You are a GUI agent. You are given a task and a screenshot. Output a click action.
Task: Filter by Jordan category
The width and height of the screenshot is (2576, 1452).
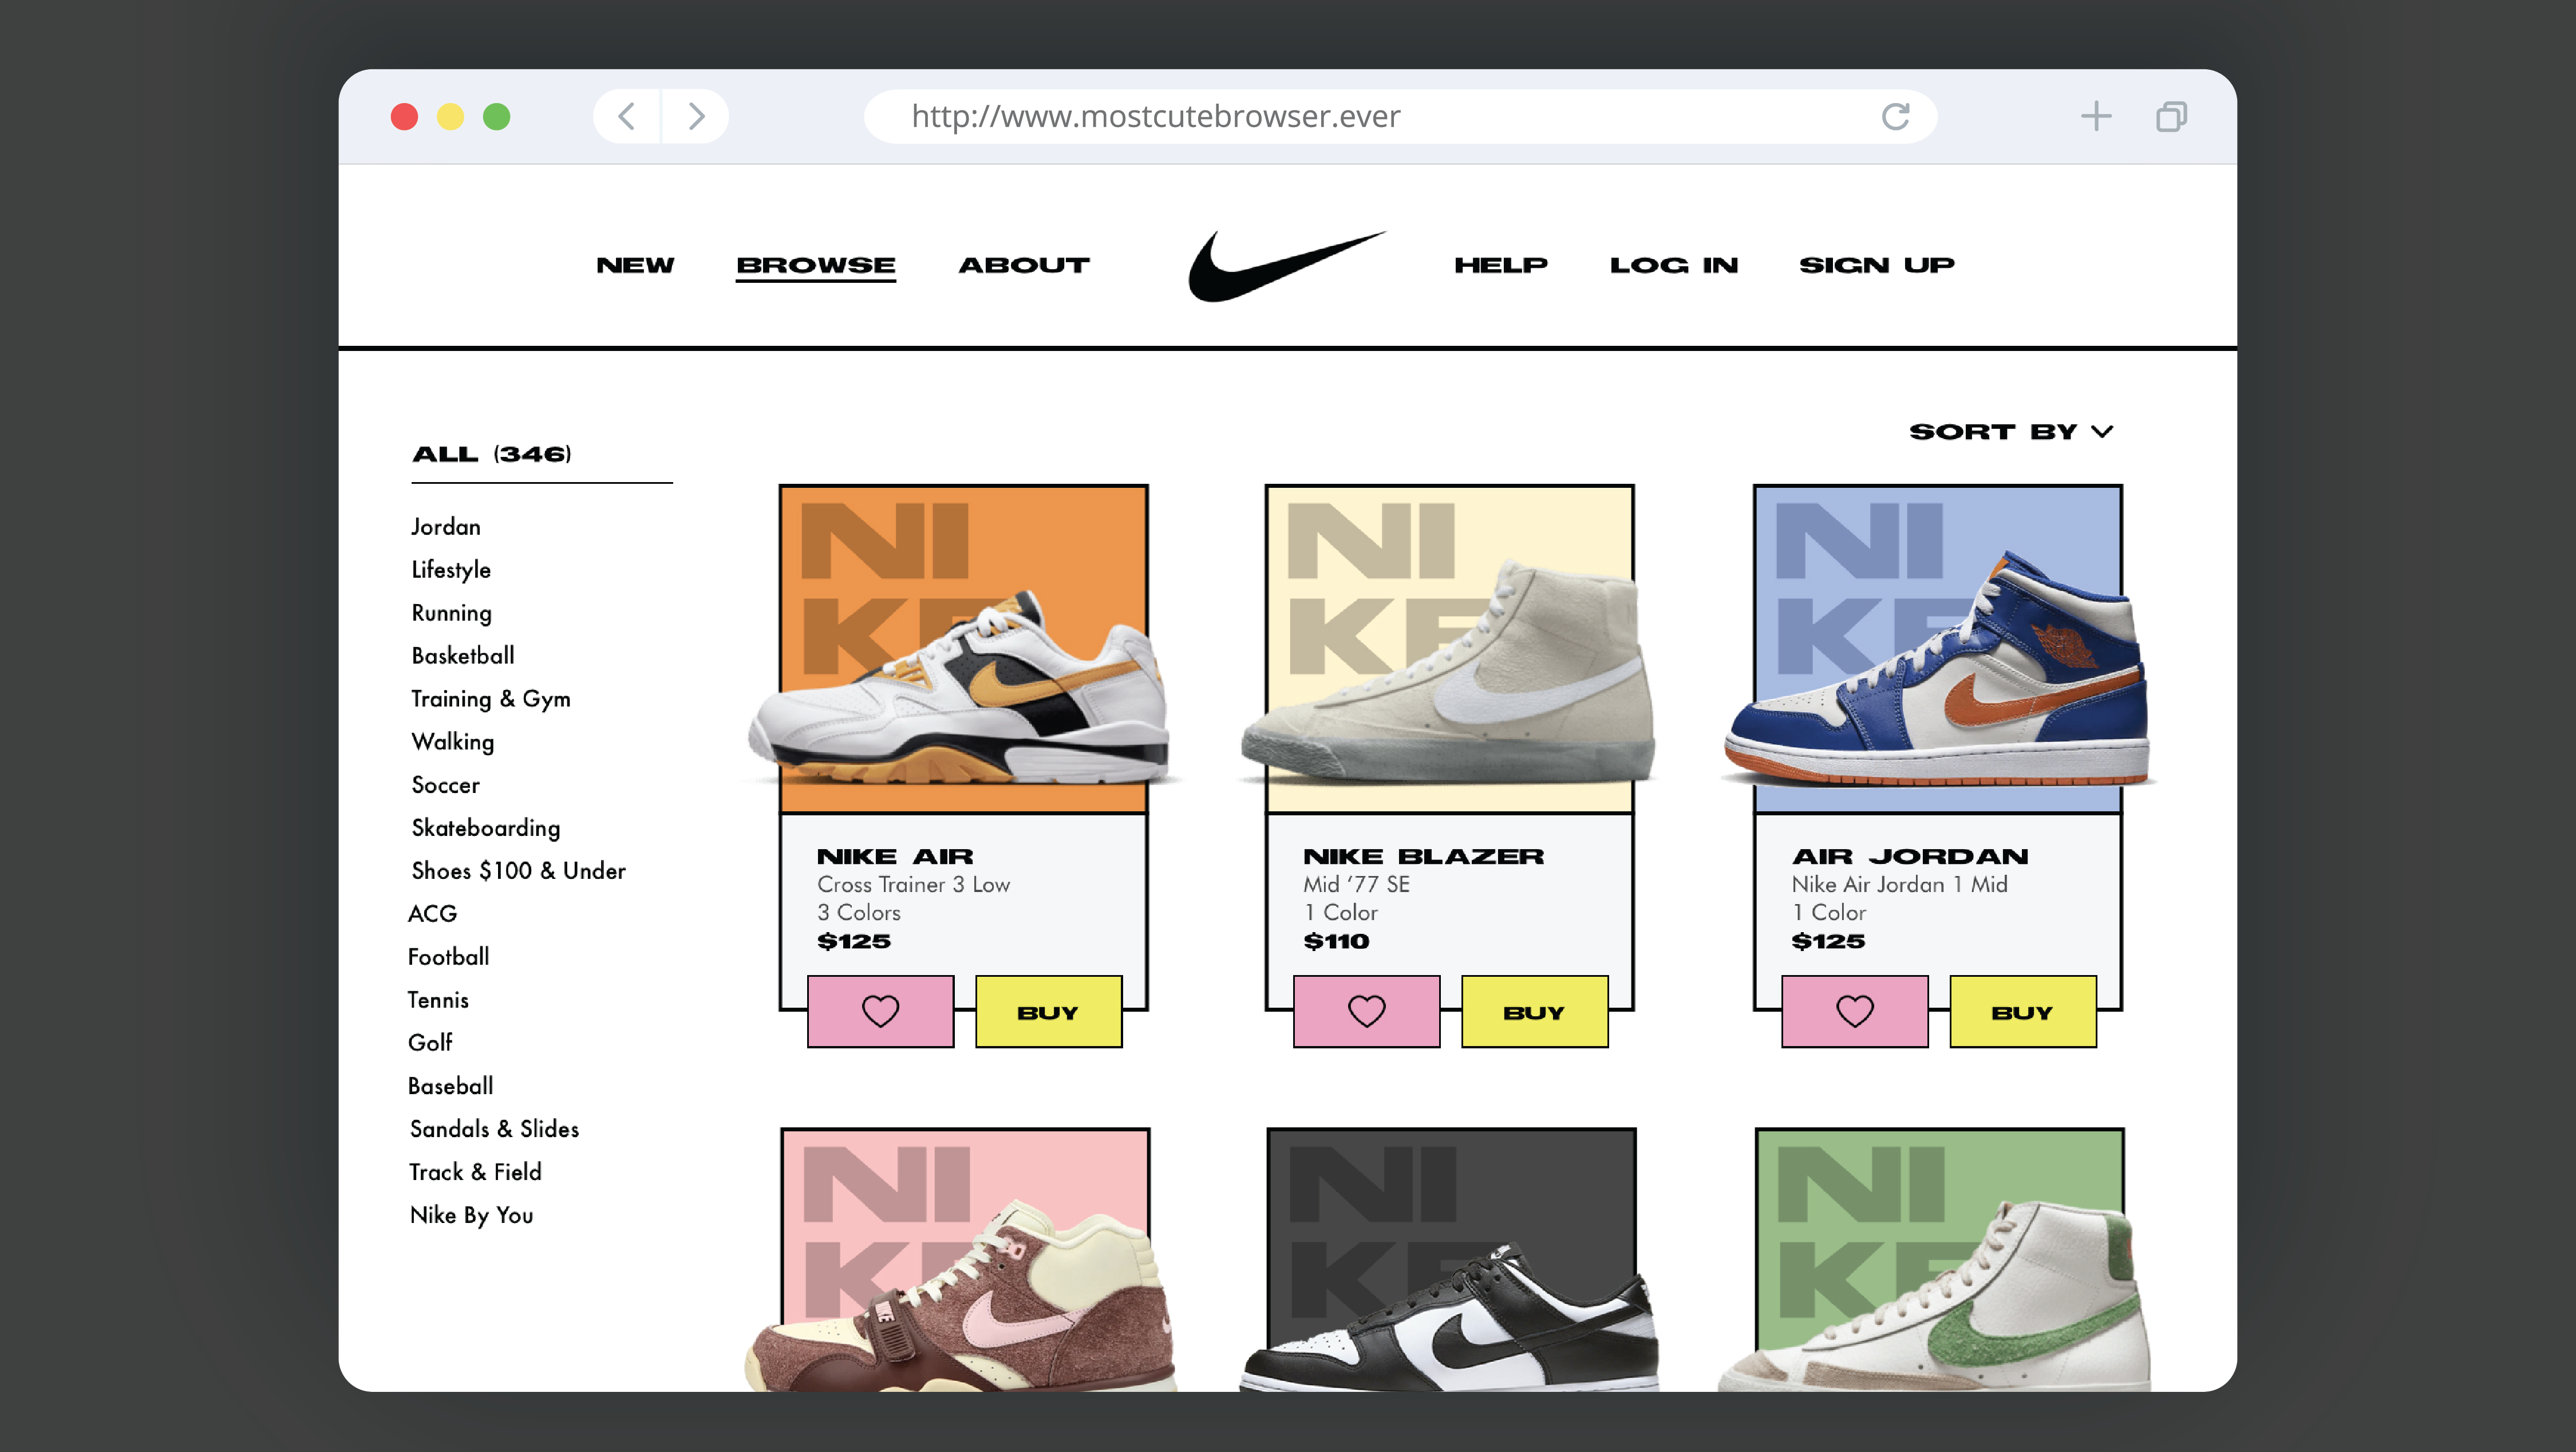click(x=446, y=526)
